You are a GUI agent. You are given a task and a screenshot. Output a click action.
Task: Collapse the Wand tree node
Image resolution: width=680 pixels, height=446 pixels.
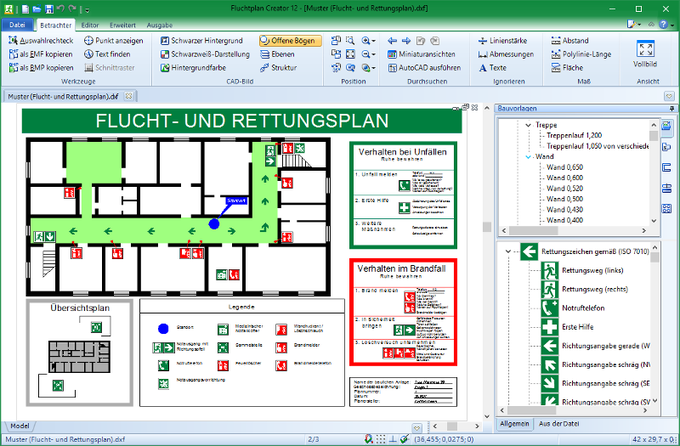pyautogui.click(x=528, y=157)
